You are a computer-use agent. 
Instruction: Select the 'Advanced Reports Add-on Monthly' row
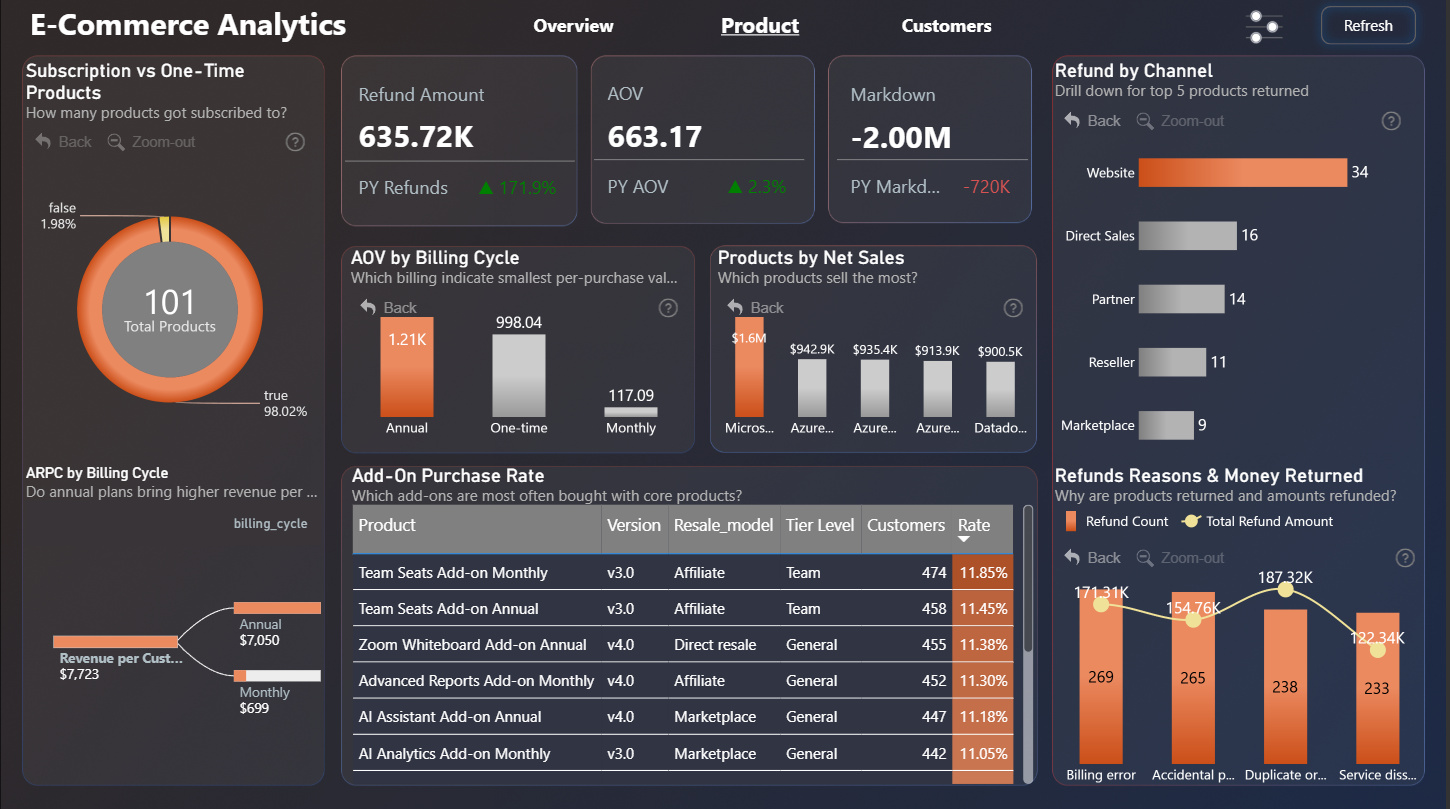683,681
